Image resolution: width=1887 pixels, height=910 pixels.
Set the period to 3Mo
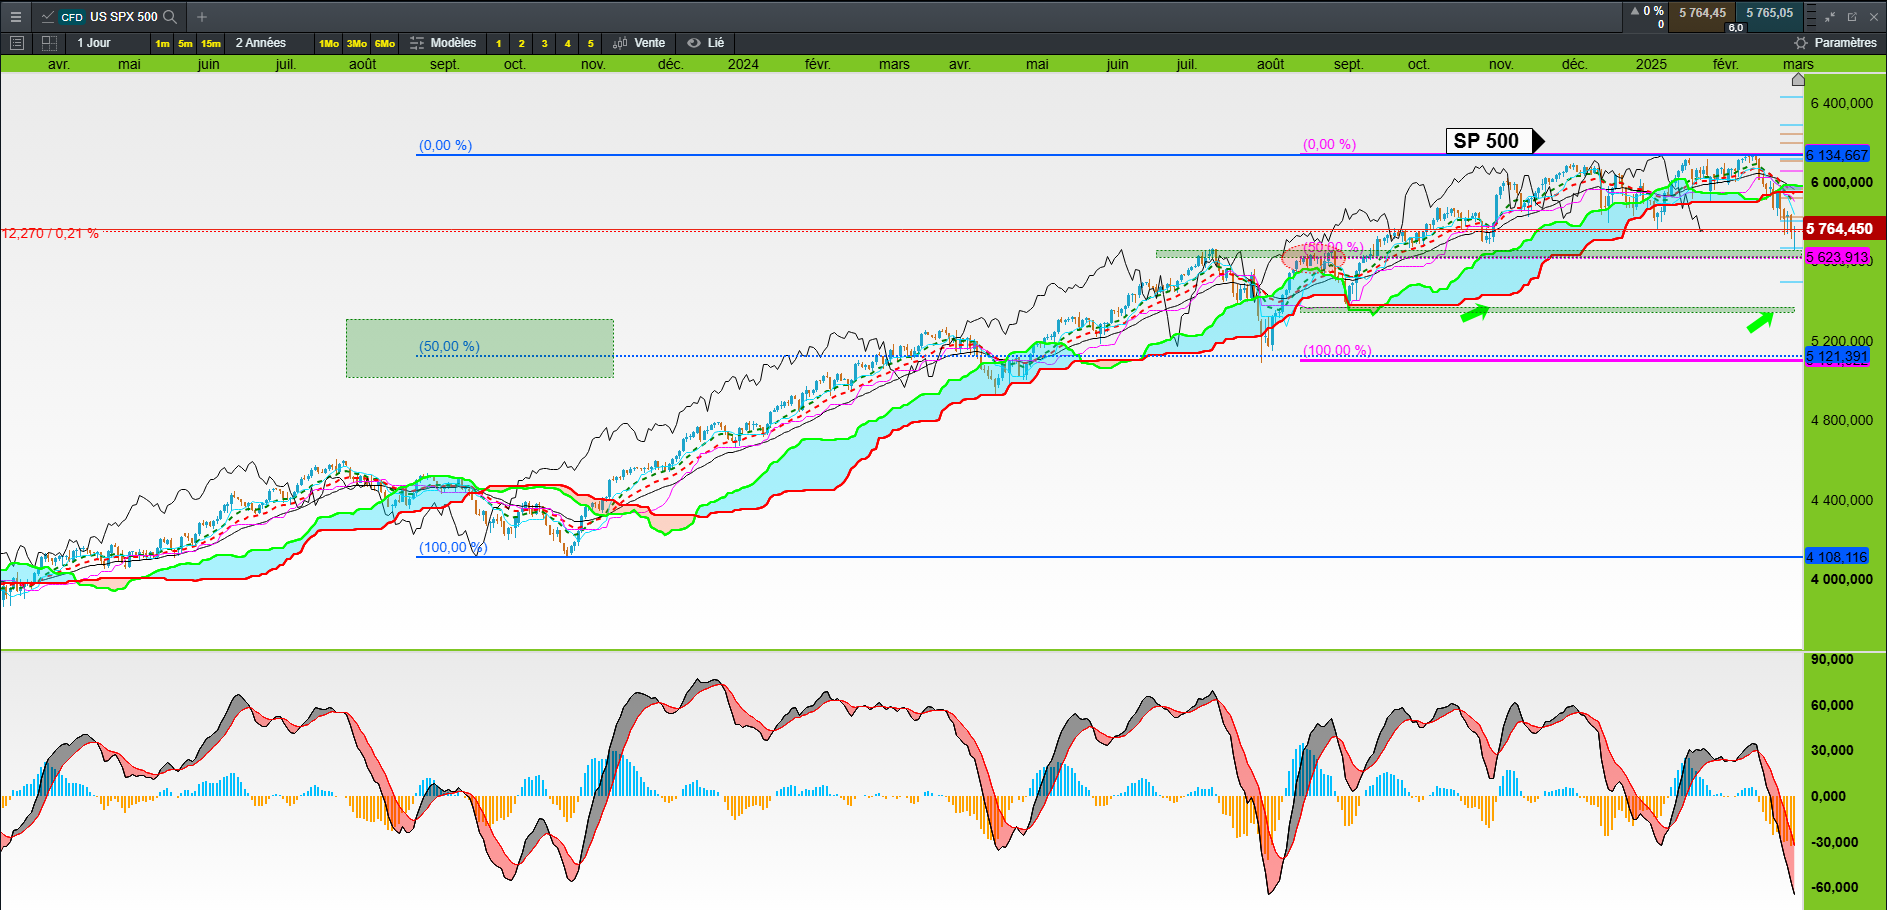click(x=357, y=44)
